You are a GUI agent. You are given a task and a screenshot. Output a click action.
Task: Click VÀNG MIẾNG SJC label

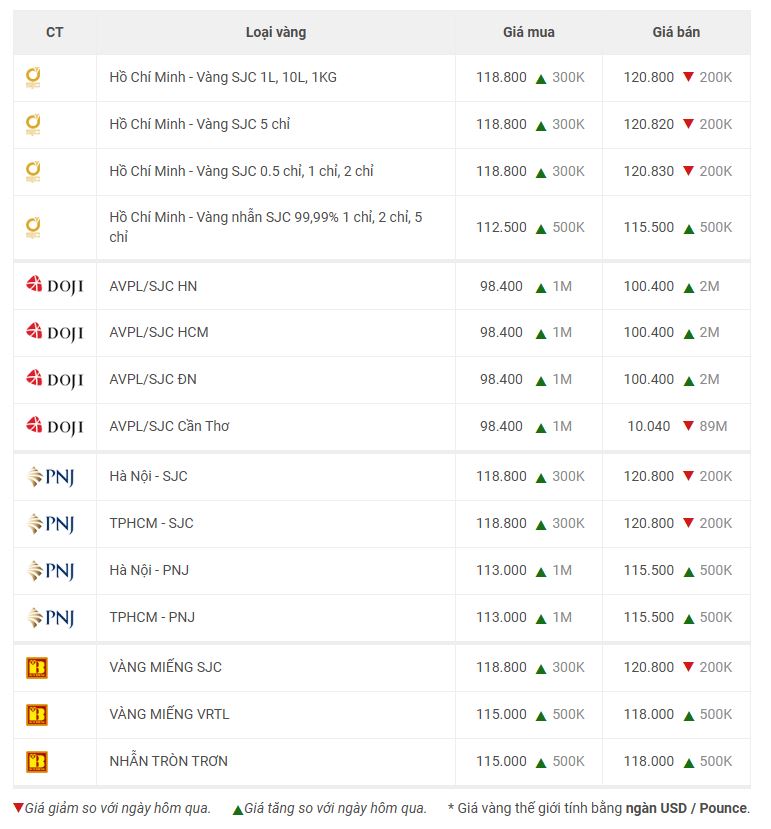point(166,667)
